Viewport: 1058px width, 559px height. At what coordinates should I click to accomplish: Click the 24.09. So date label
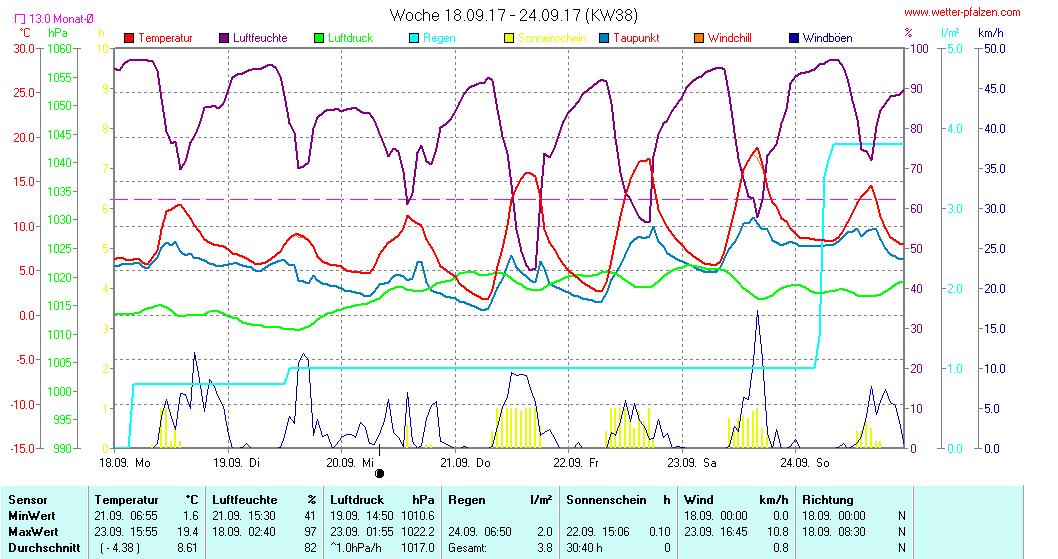(x=805, y=463)
